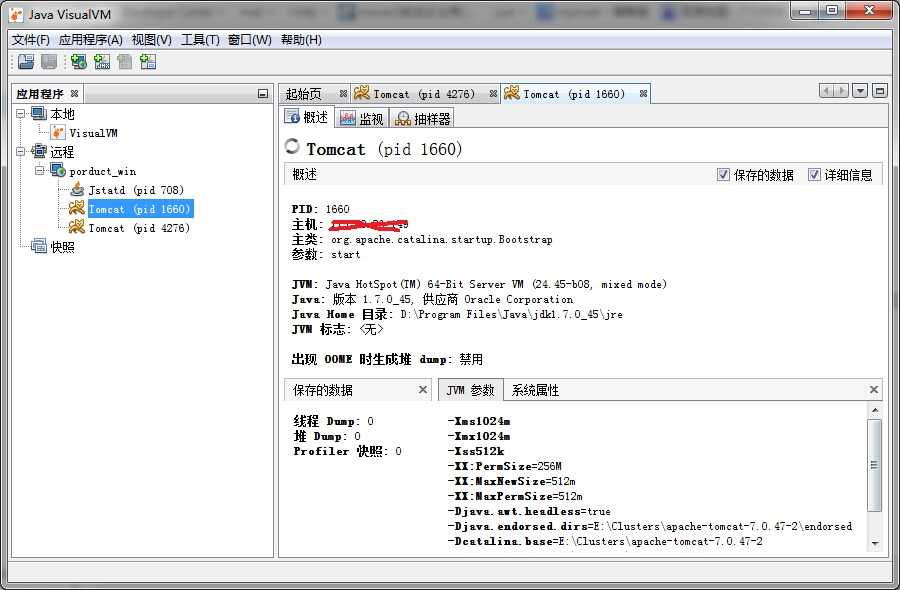The width and height of the screenshot is (900, 590).
Task: Select Tomcat (pid 1660) in tree
Action: click(x=139, y=209)
